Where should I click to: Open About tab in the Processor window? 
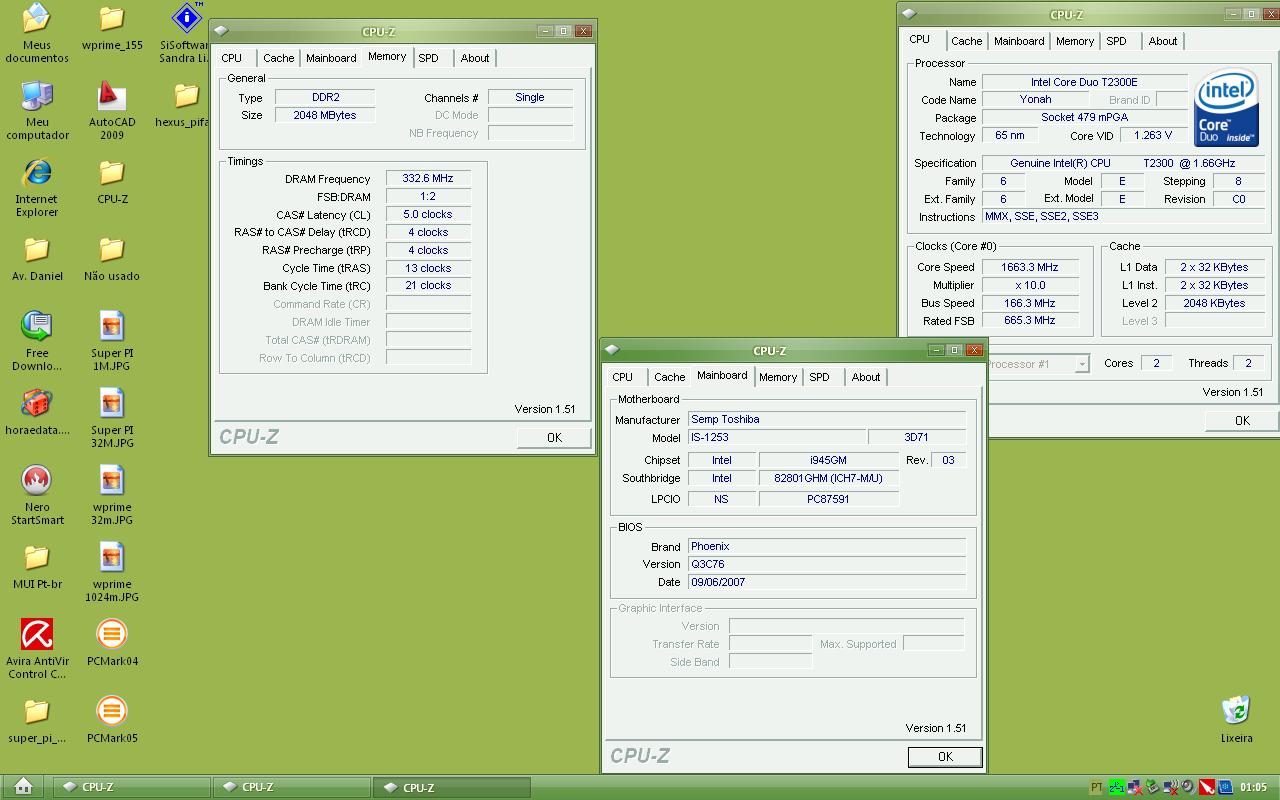coord(1163,41)
